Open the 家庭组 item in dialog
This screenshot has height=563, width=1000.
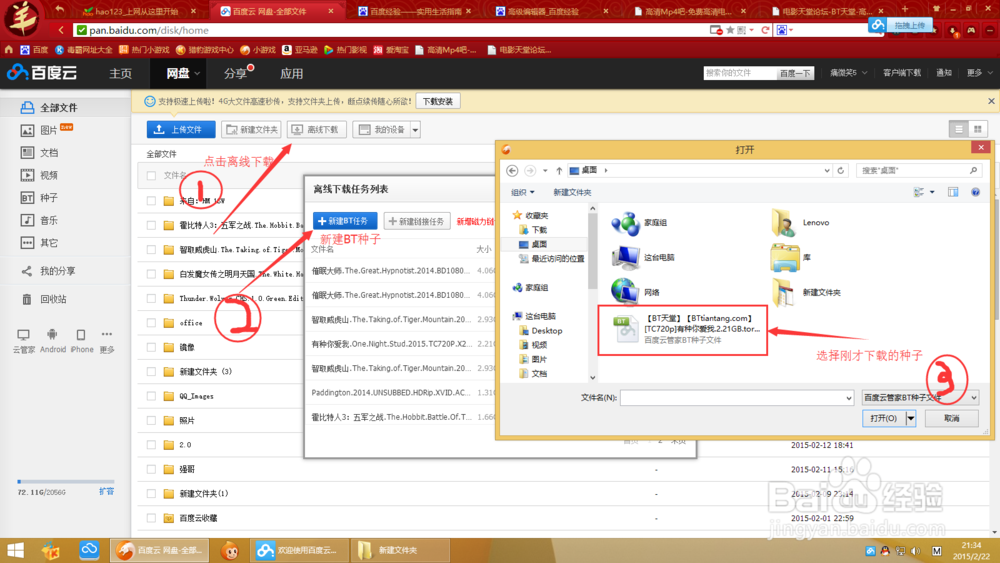tap(639, 223)
